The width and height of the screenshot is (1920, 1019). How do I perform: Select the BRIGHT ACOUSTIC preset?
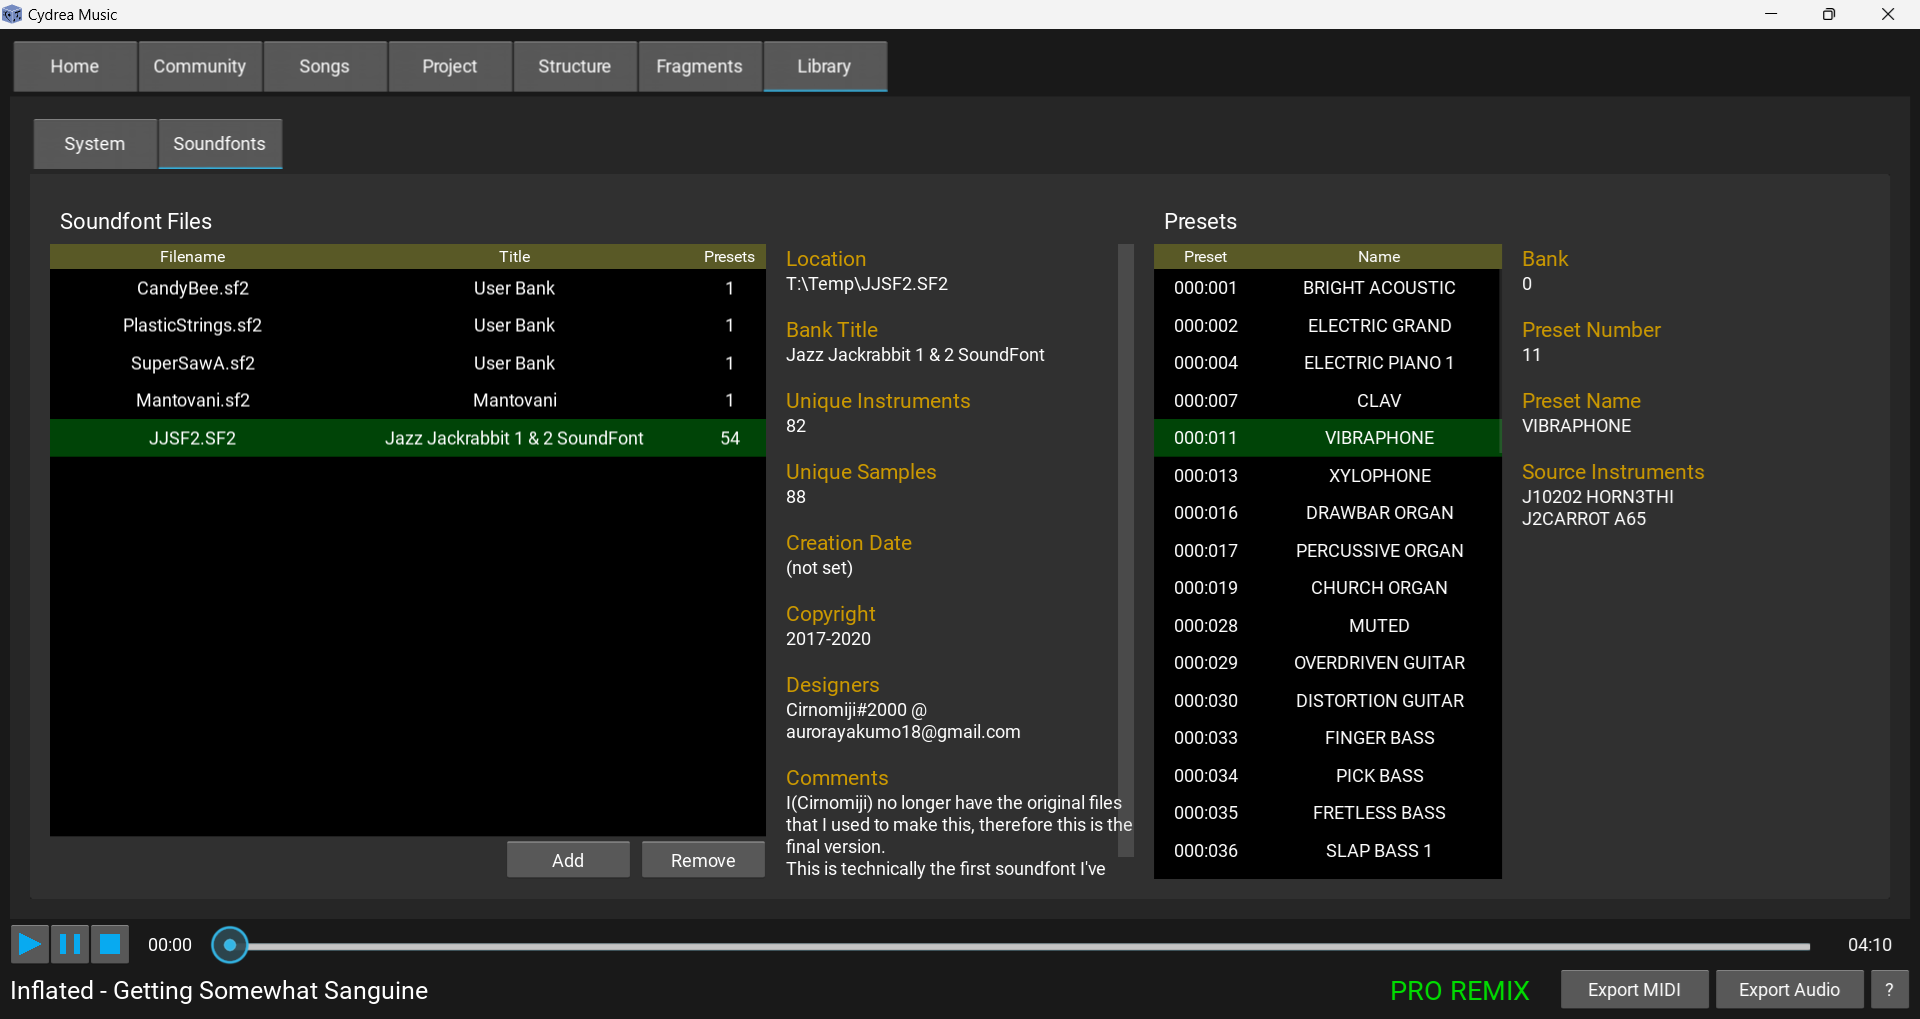point(1327,288)
